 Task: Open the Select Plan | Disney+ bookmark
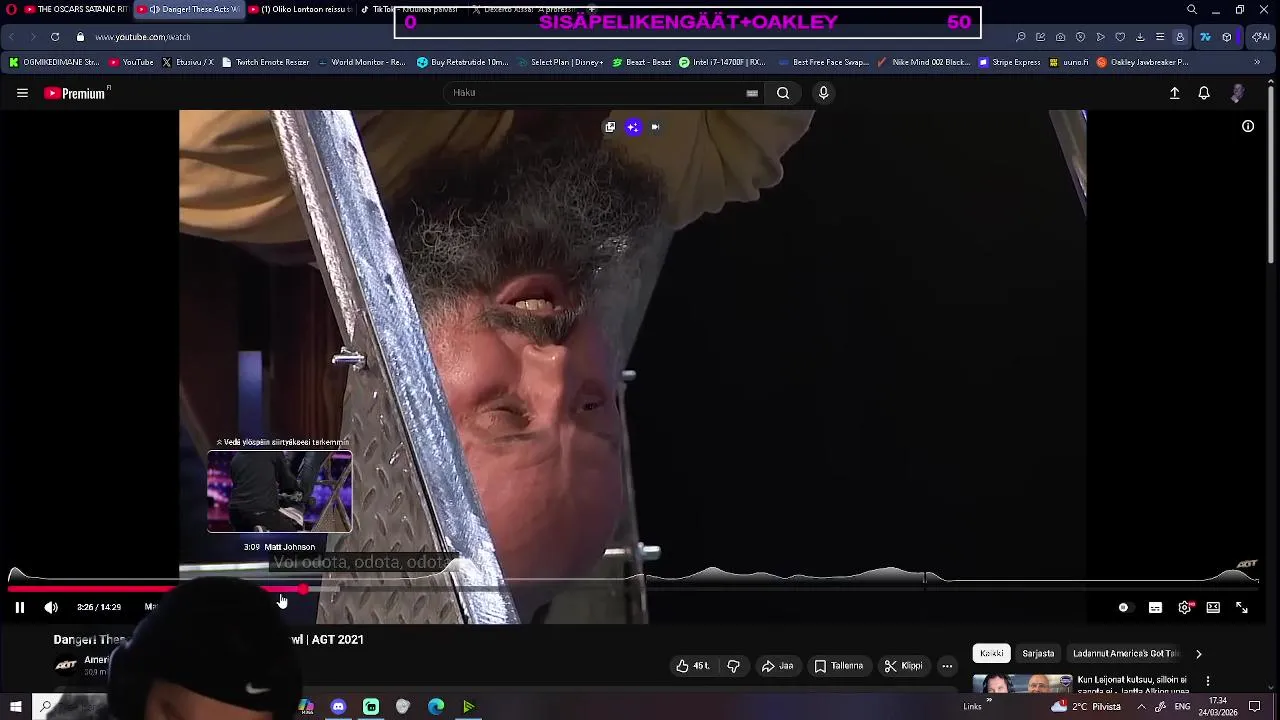pyautogui.click(x=560, y=62)
